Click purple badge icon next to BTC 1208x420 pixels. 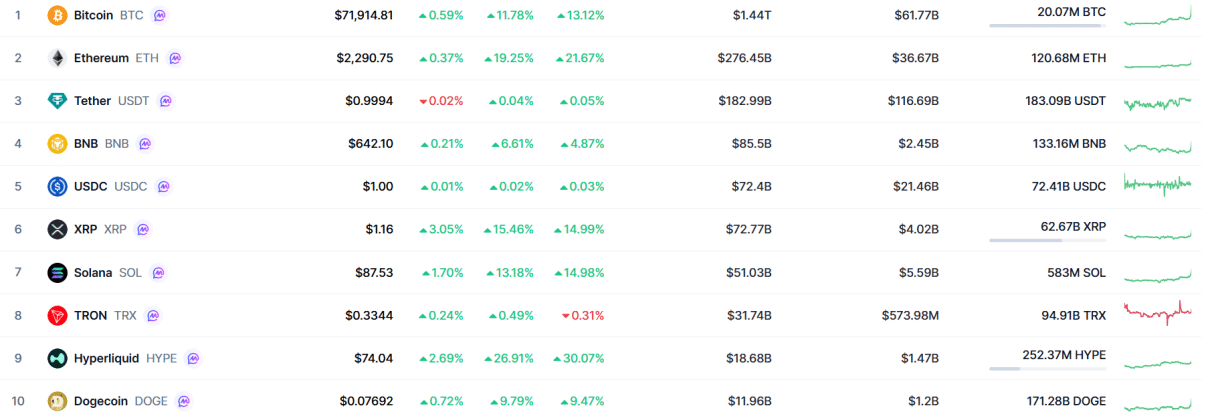[160, 15]
